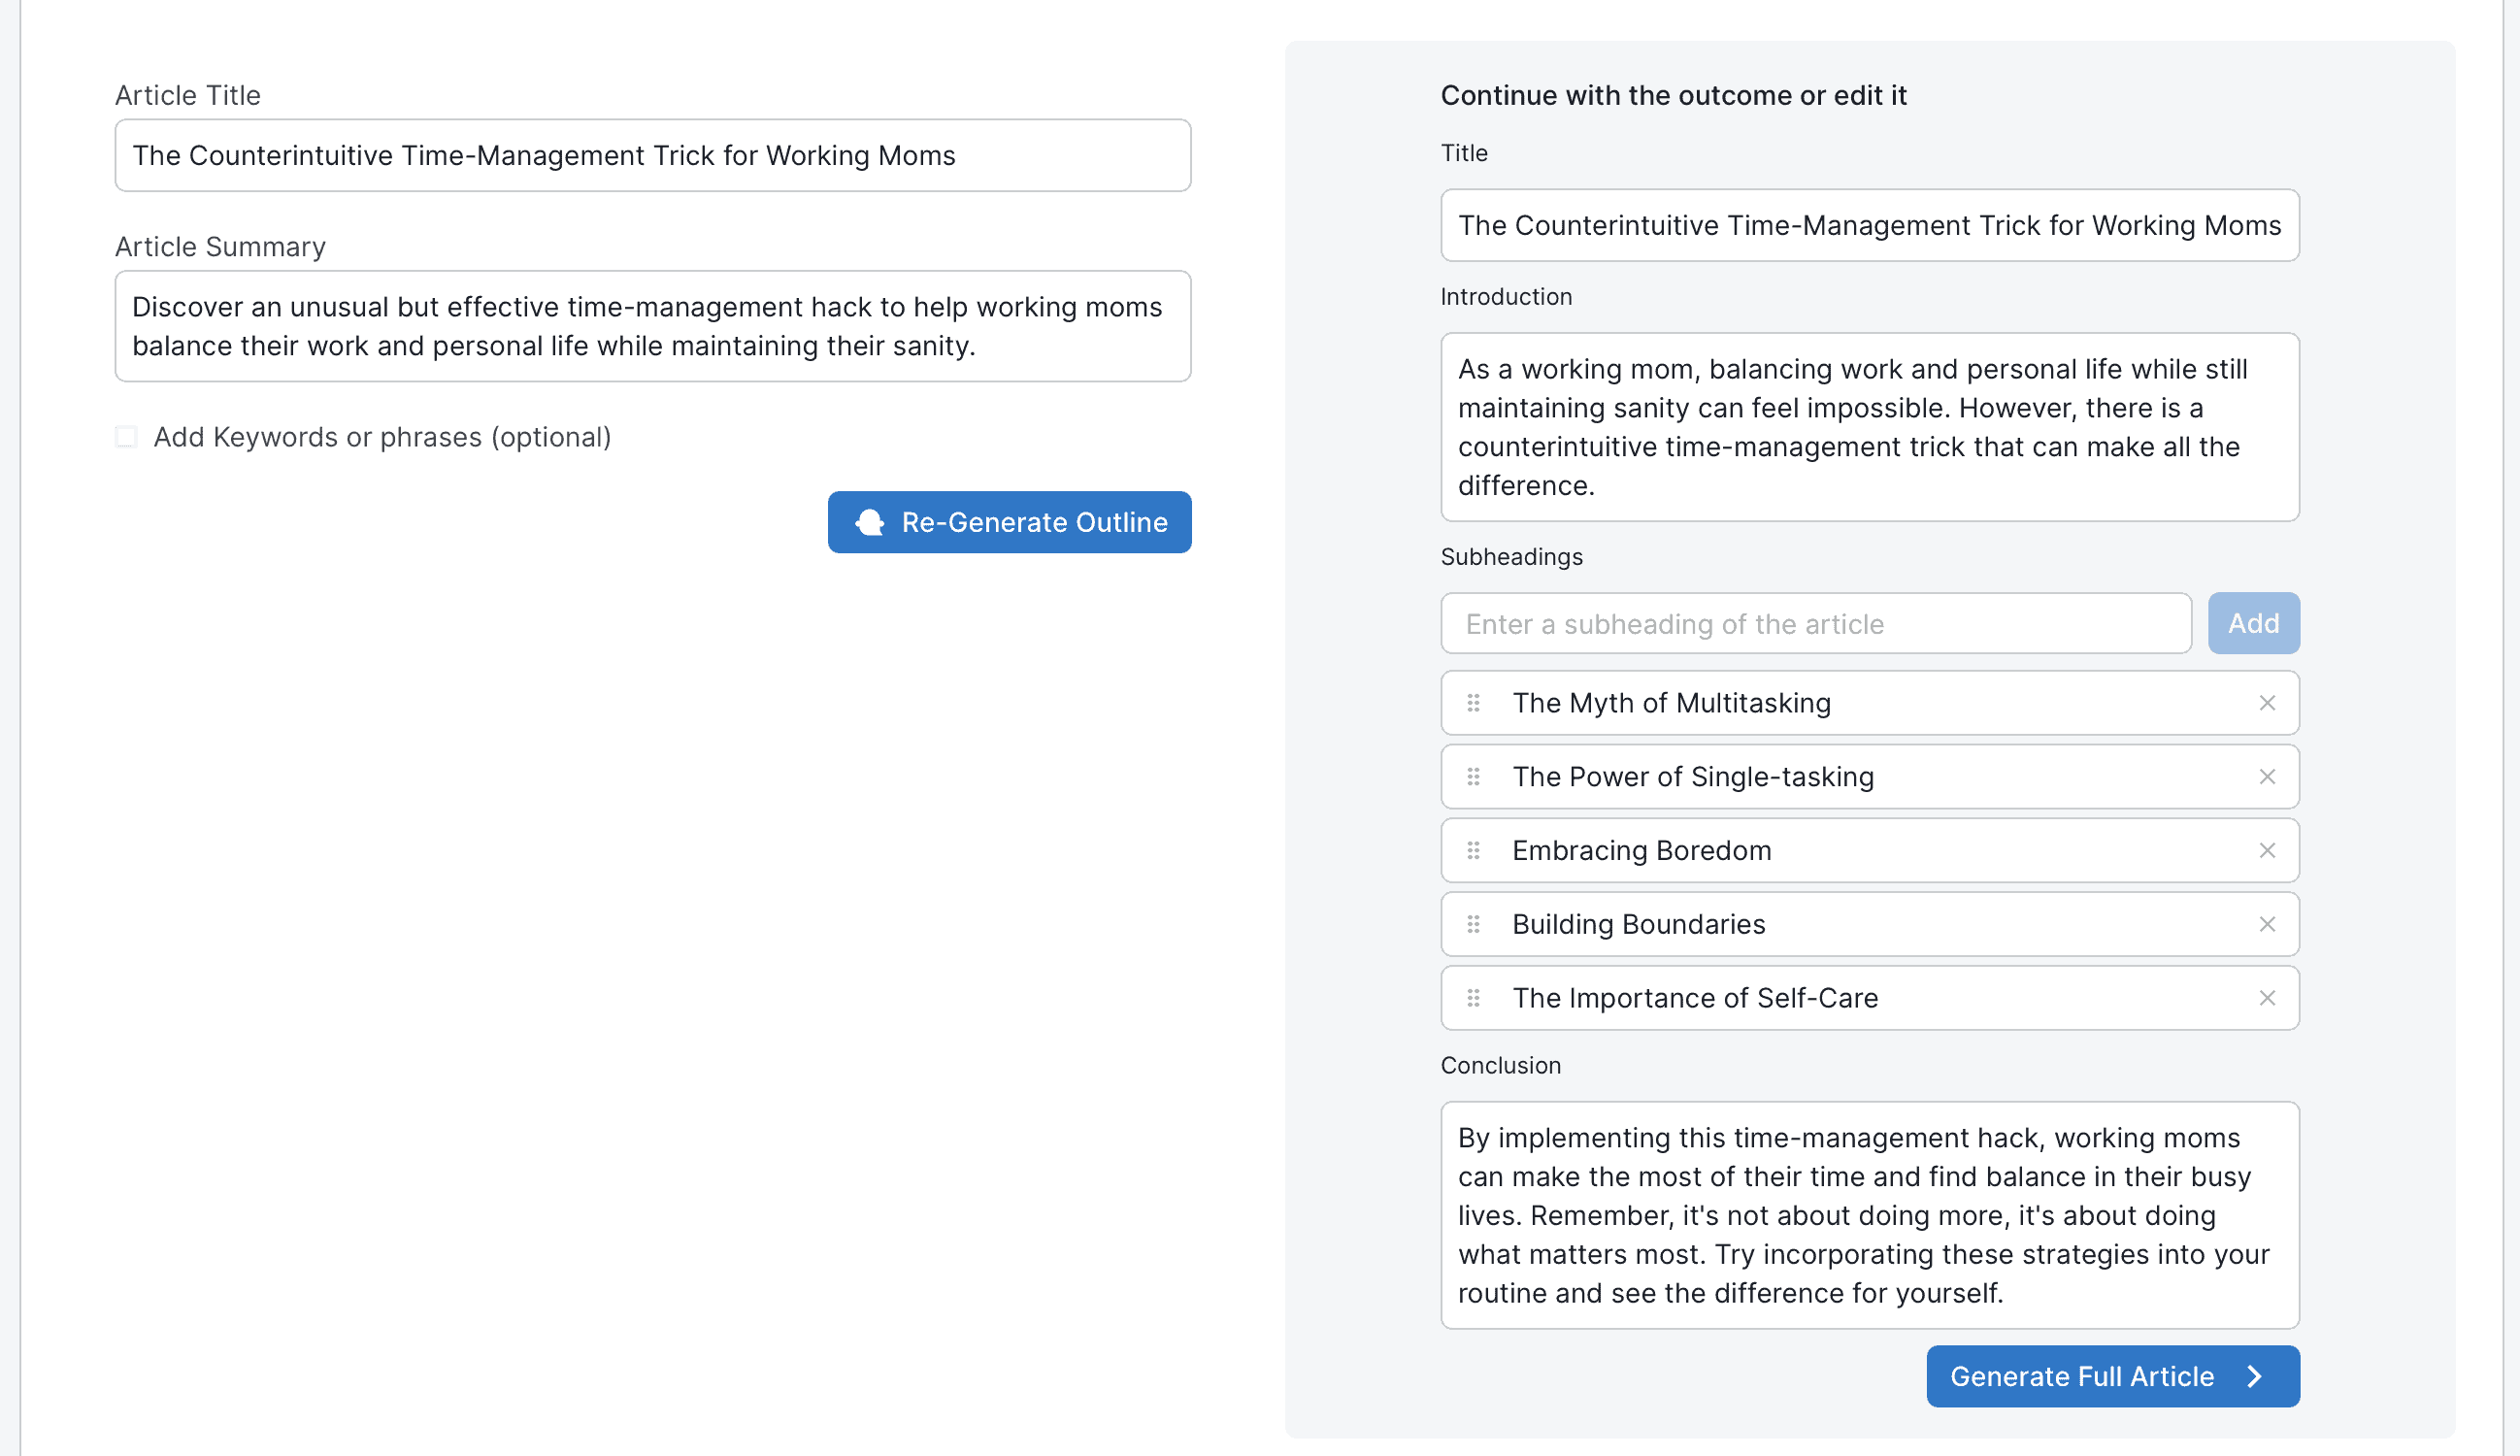
Task: Click into the Introduction text area
Action: (1869, 427)
